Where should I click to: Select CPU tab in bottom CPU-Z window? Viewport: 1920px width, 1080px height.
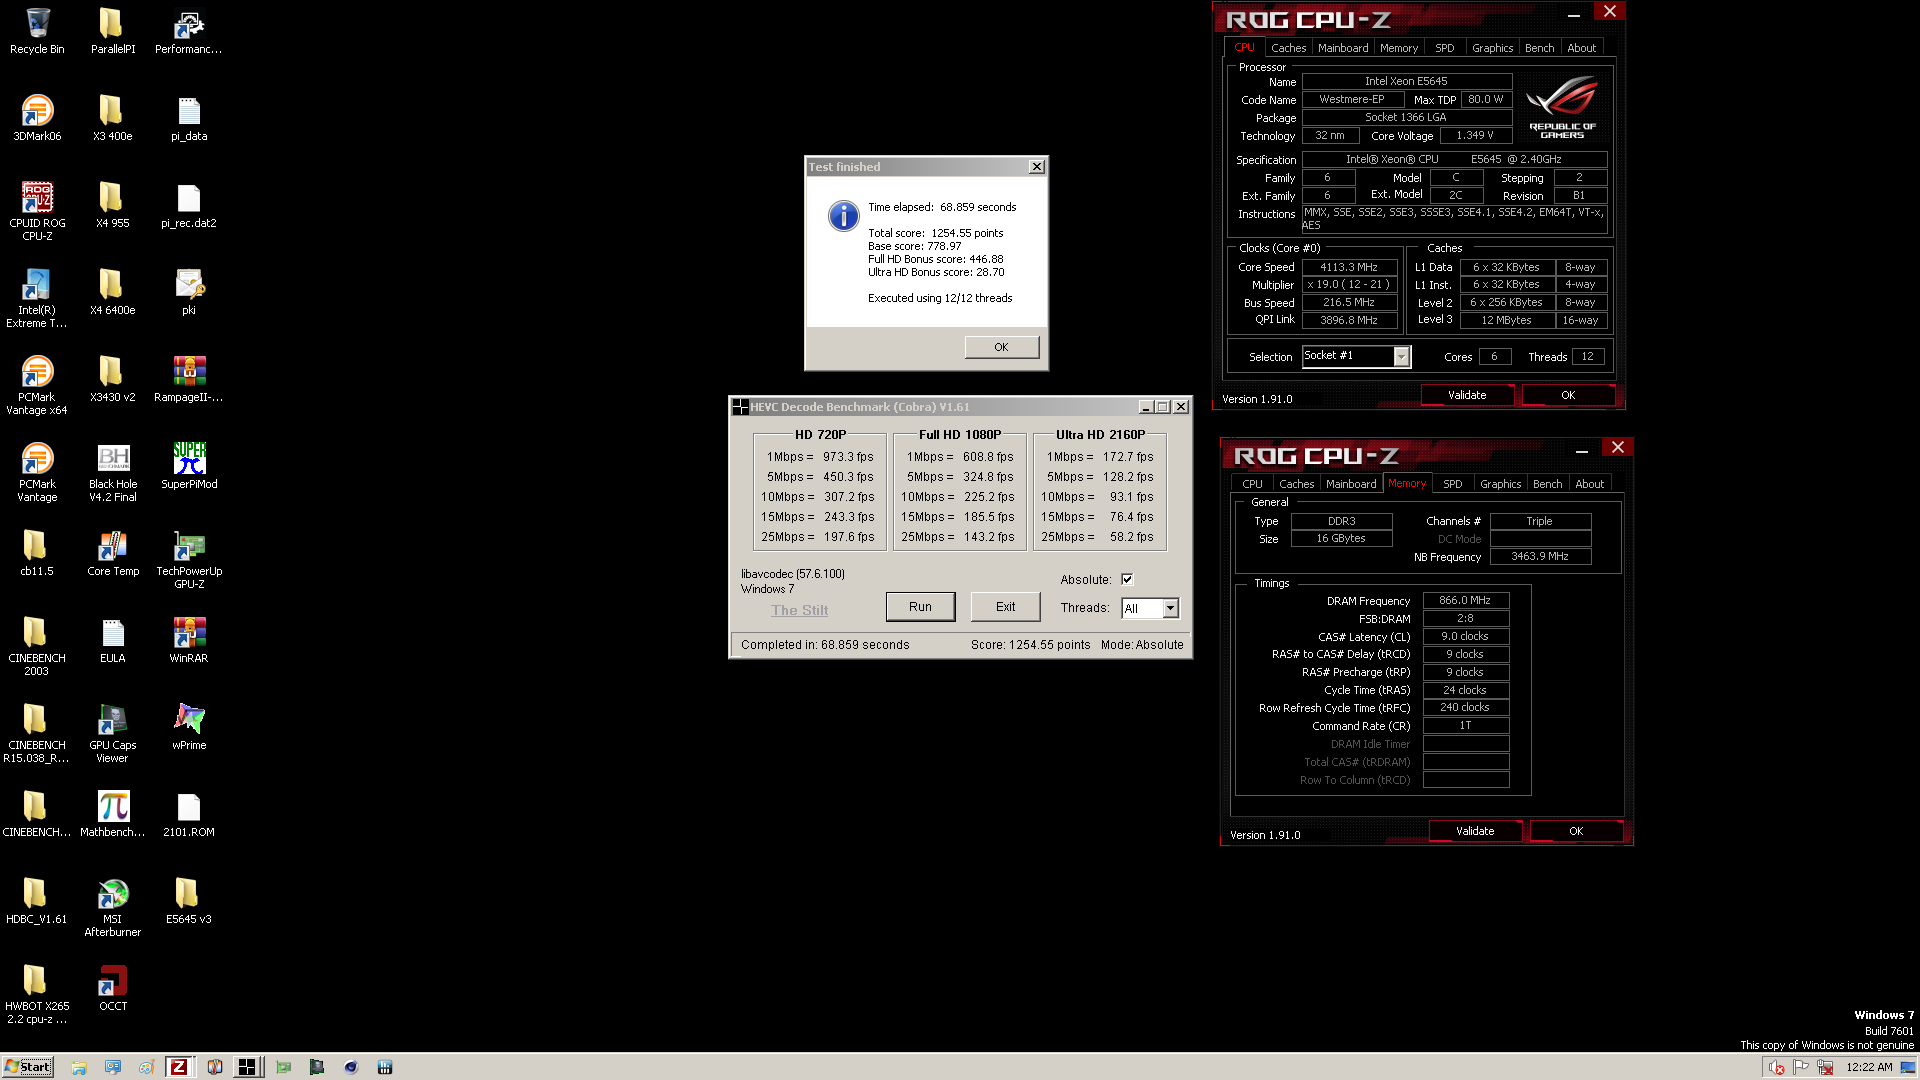pyautogui.click(x=1252, y=484)
